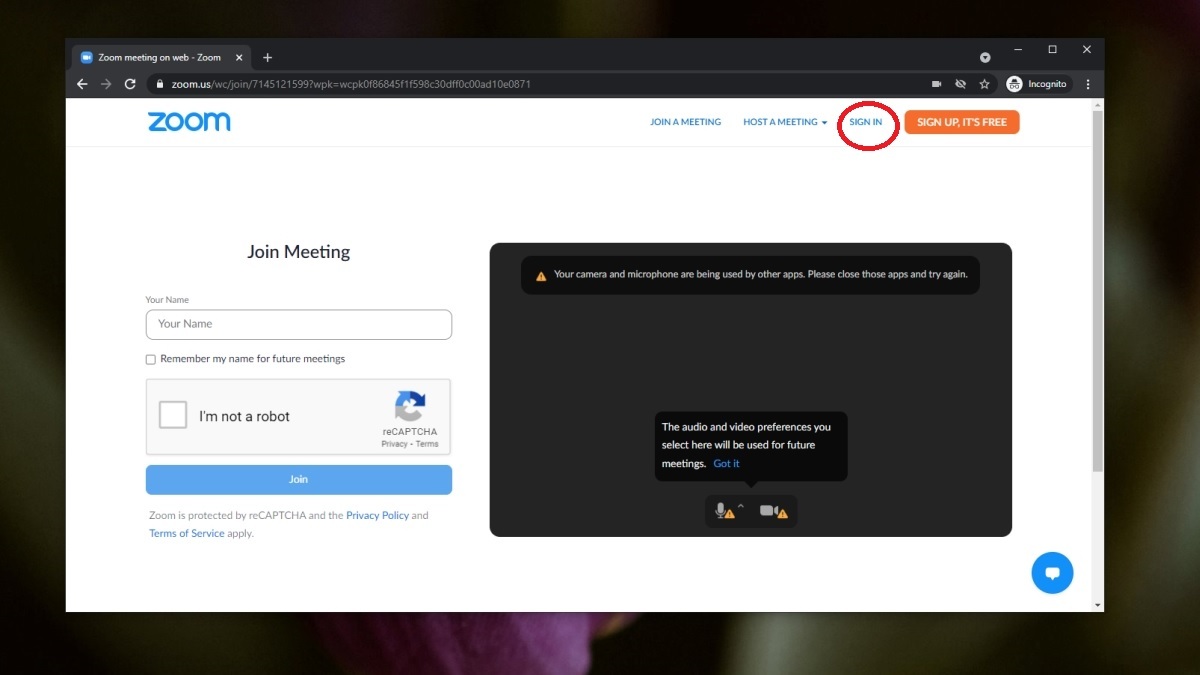Minimize the Chrome window
This screenshot has width=1200, height=675.
click(1017, 49)
